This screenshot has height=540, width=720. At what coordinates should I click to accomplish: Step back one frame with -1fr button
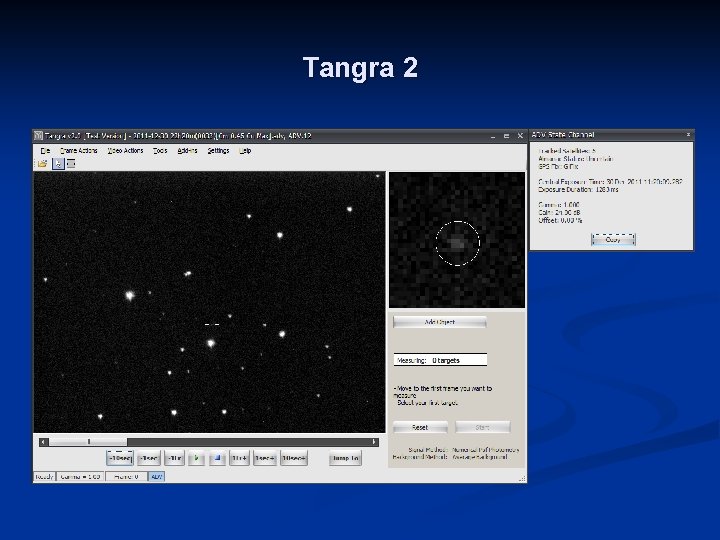click(x=174, y=458)
